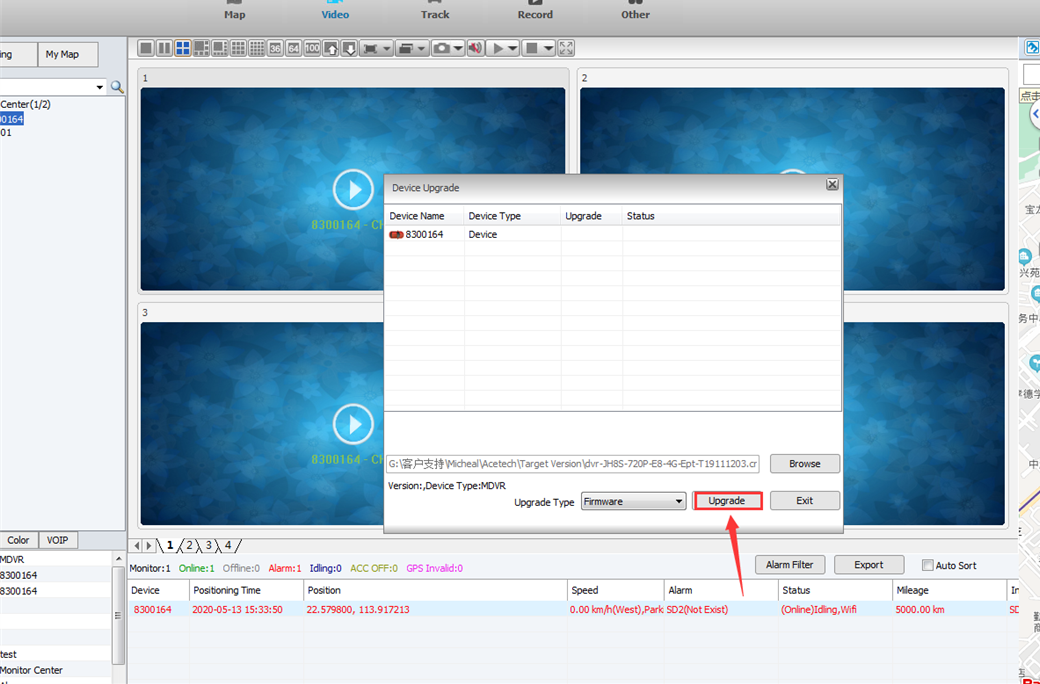
Task: Switch to video page tab 3
Action: [208, 545]
